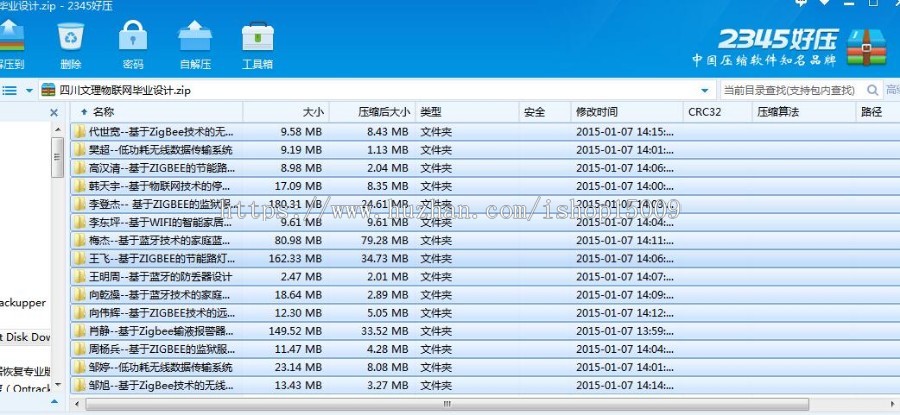Click compressed size 8.08 MB
Image resolution: width=900 pixels, height=415 pixels.
(x=387, y=367)
